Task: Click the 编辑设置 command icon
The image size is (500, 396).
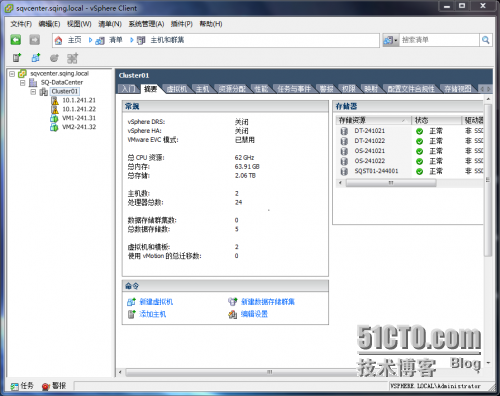Action: (233, 314)
